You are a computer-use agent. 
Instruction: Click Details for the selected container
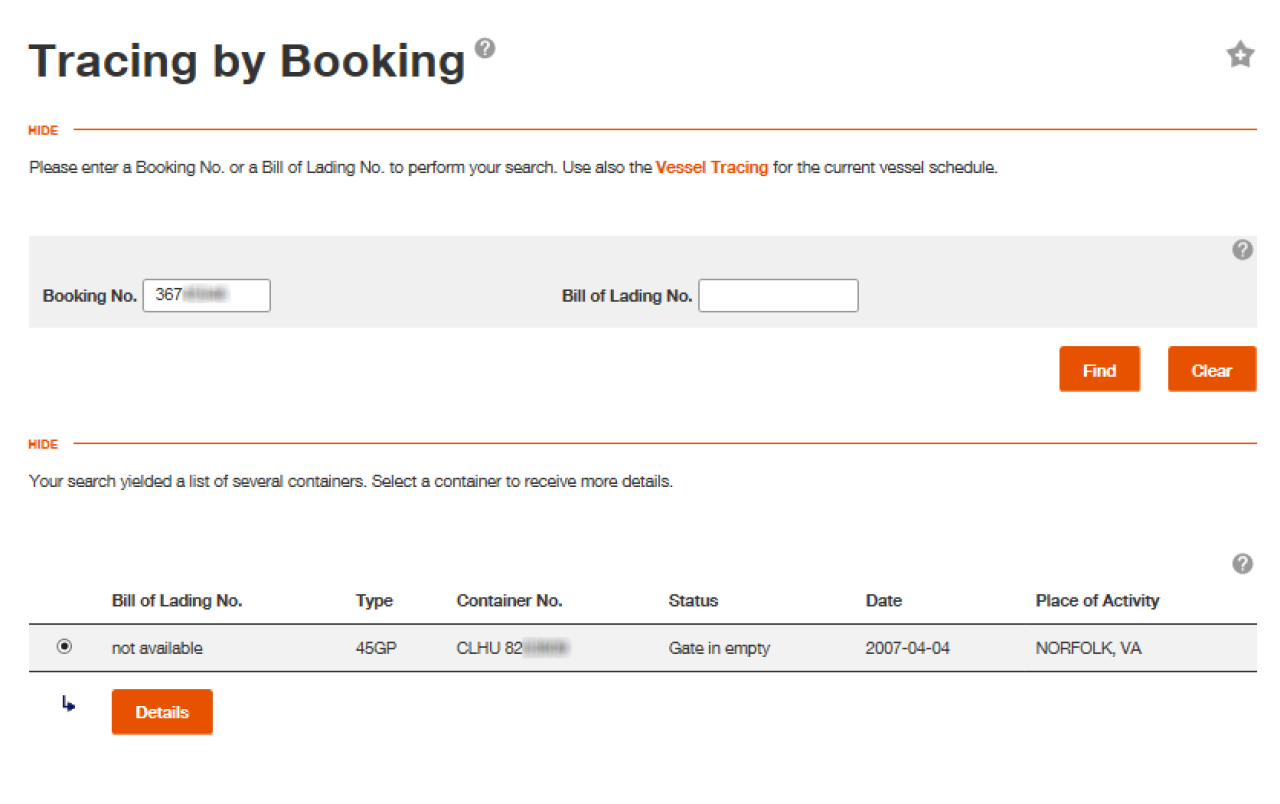coord(162,711)
